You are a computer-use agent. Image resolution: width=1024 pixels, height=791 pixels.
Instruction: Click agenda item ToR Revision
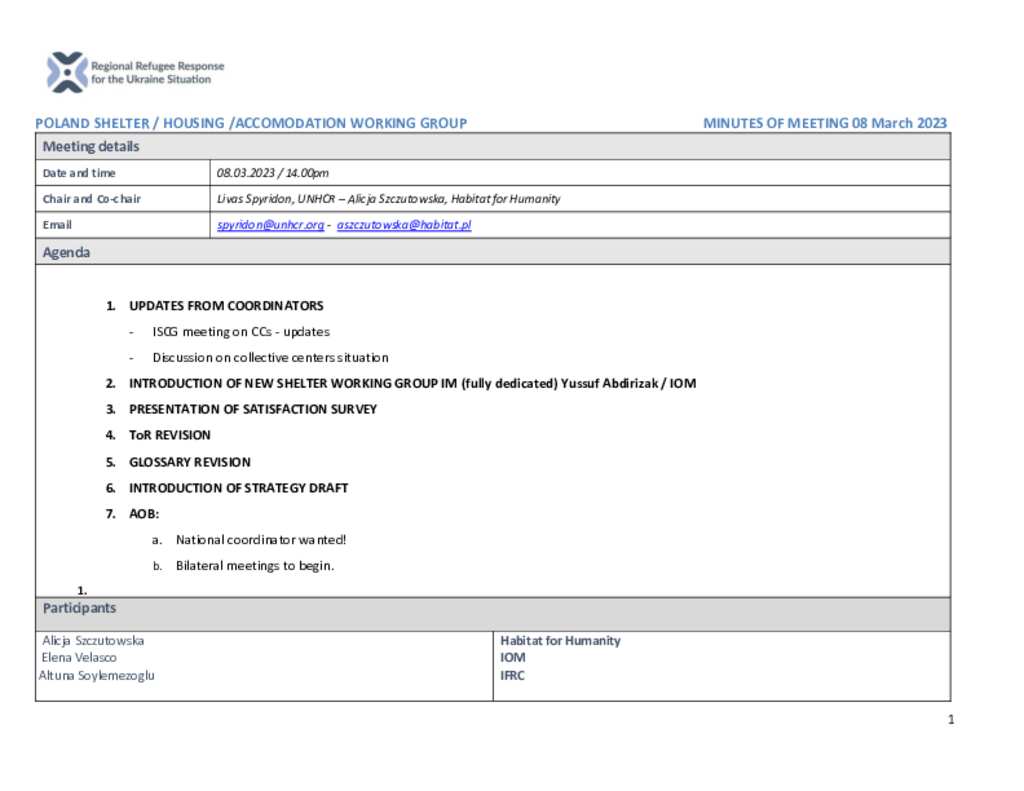170,436
